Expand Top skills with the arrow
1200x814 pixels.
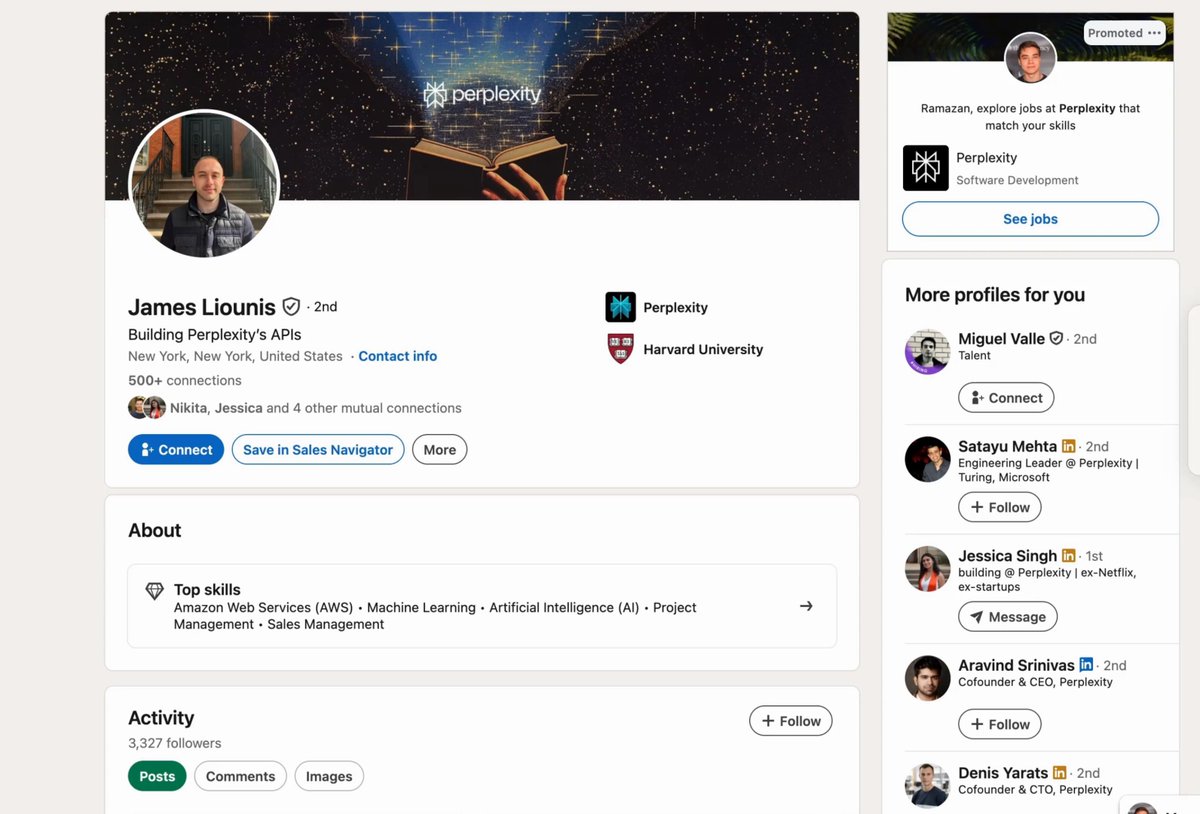coord(806,606)
